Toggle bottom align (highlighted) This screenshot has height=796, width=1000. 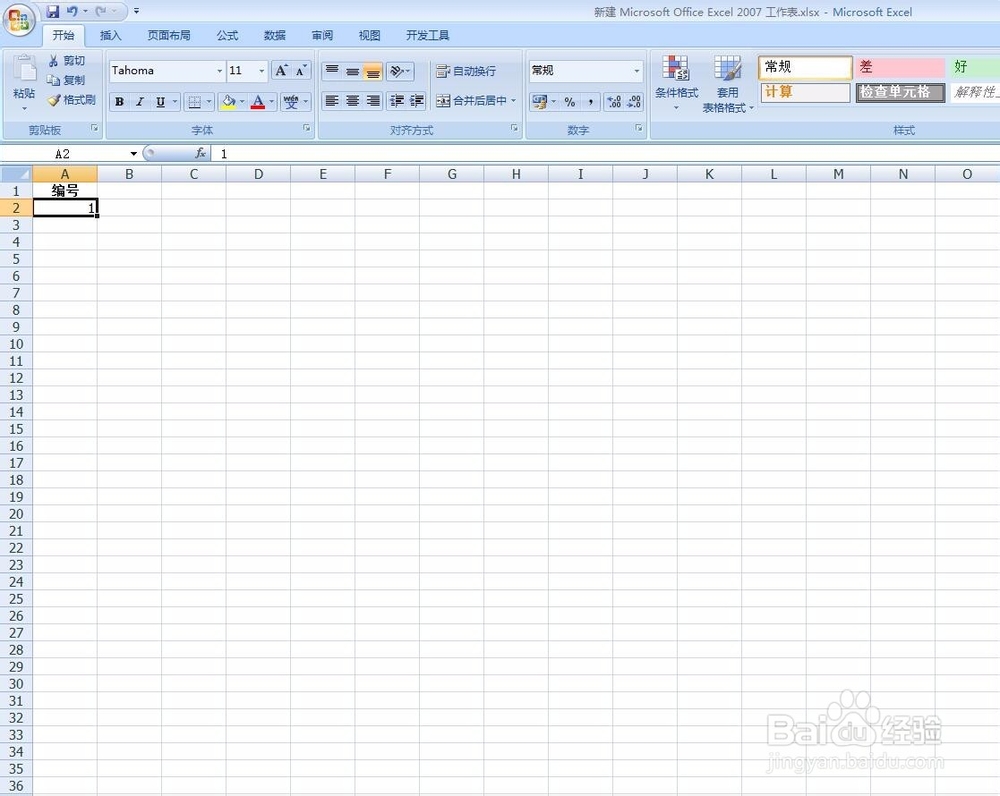[373, 71]
